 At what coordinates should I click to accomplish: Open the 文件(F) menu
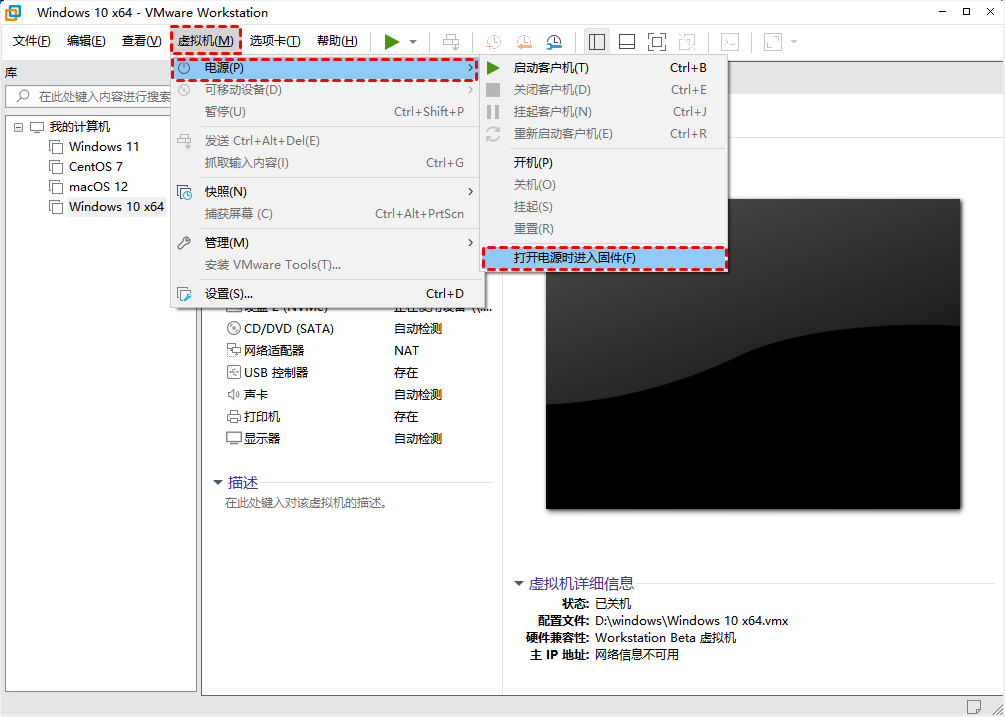point(31,41)
